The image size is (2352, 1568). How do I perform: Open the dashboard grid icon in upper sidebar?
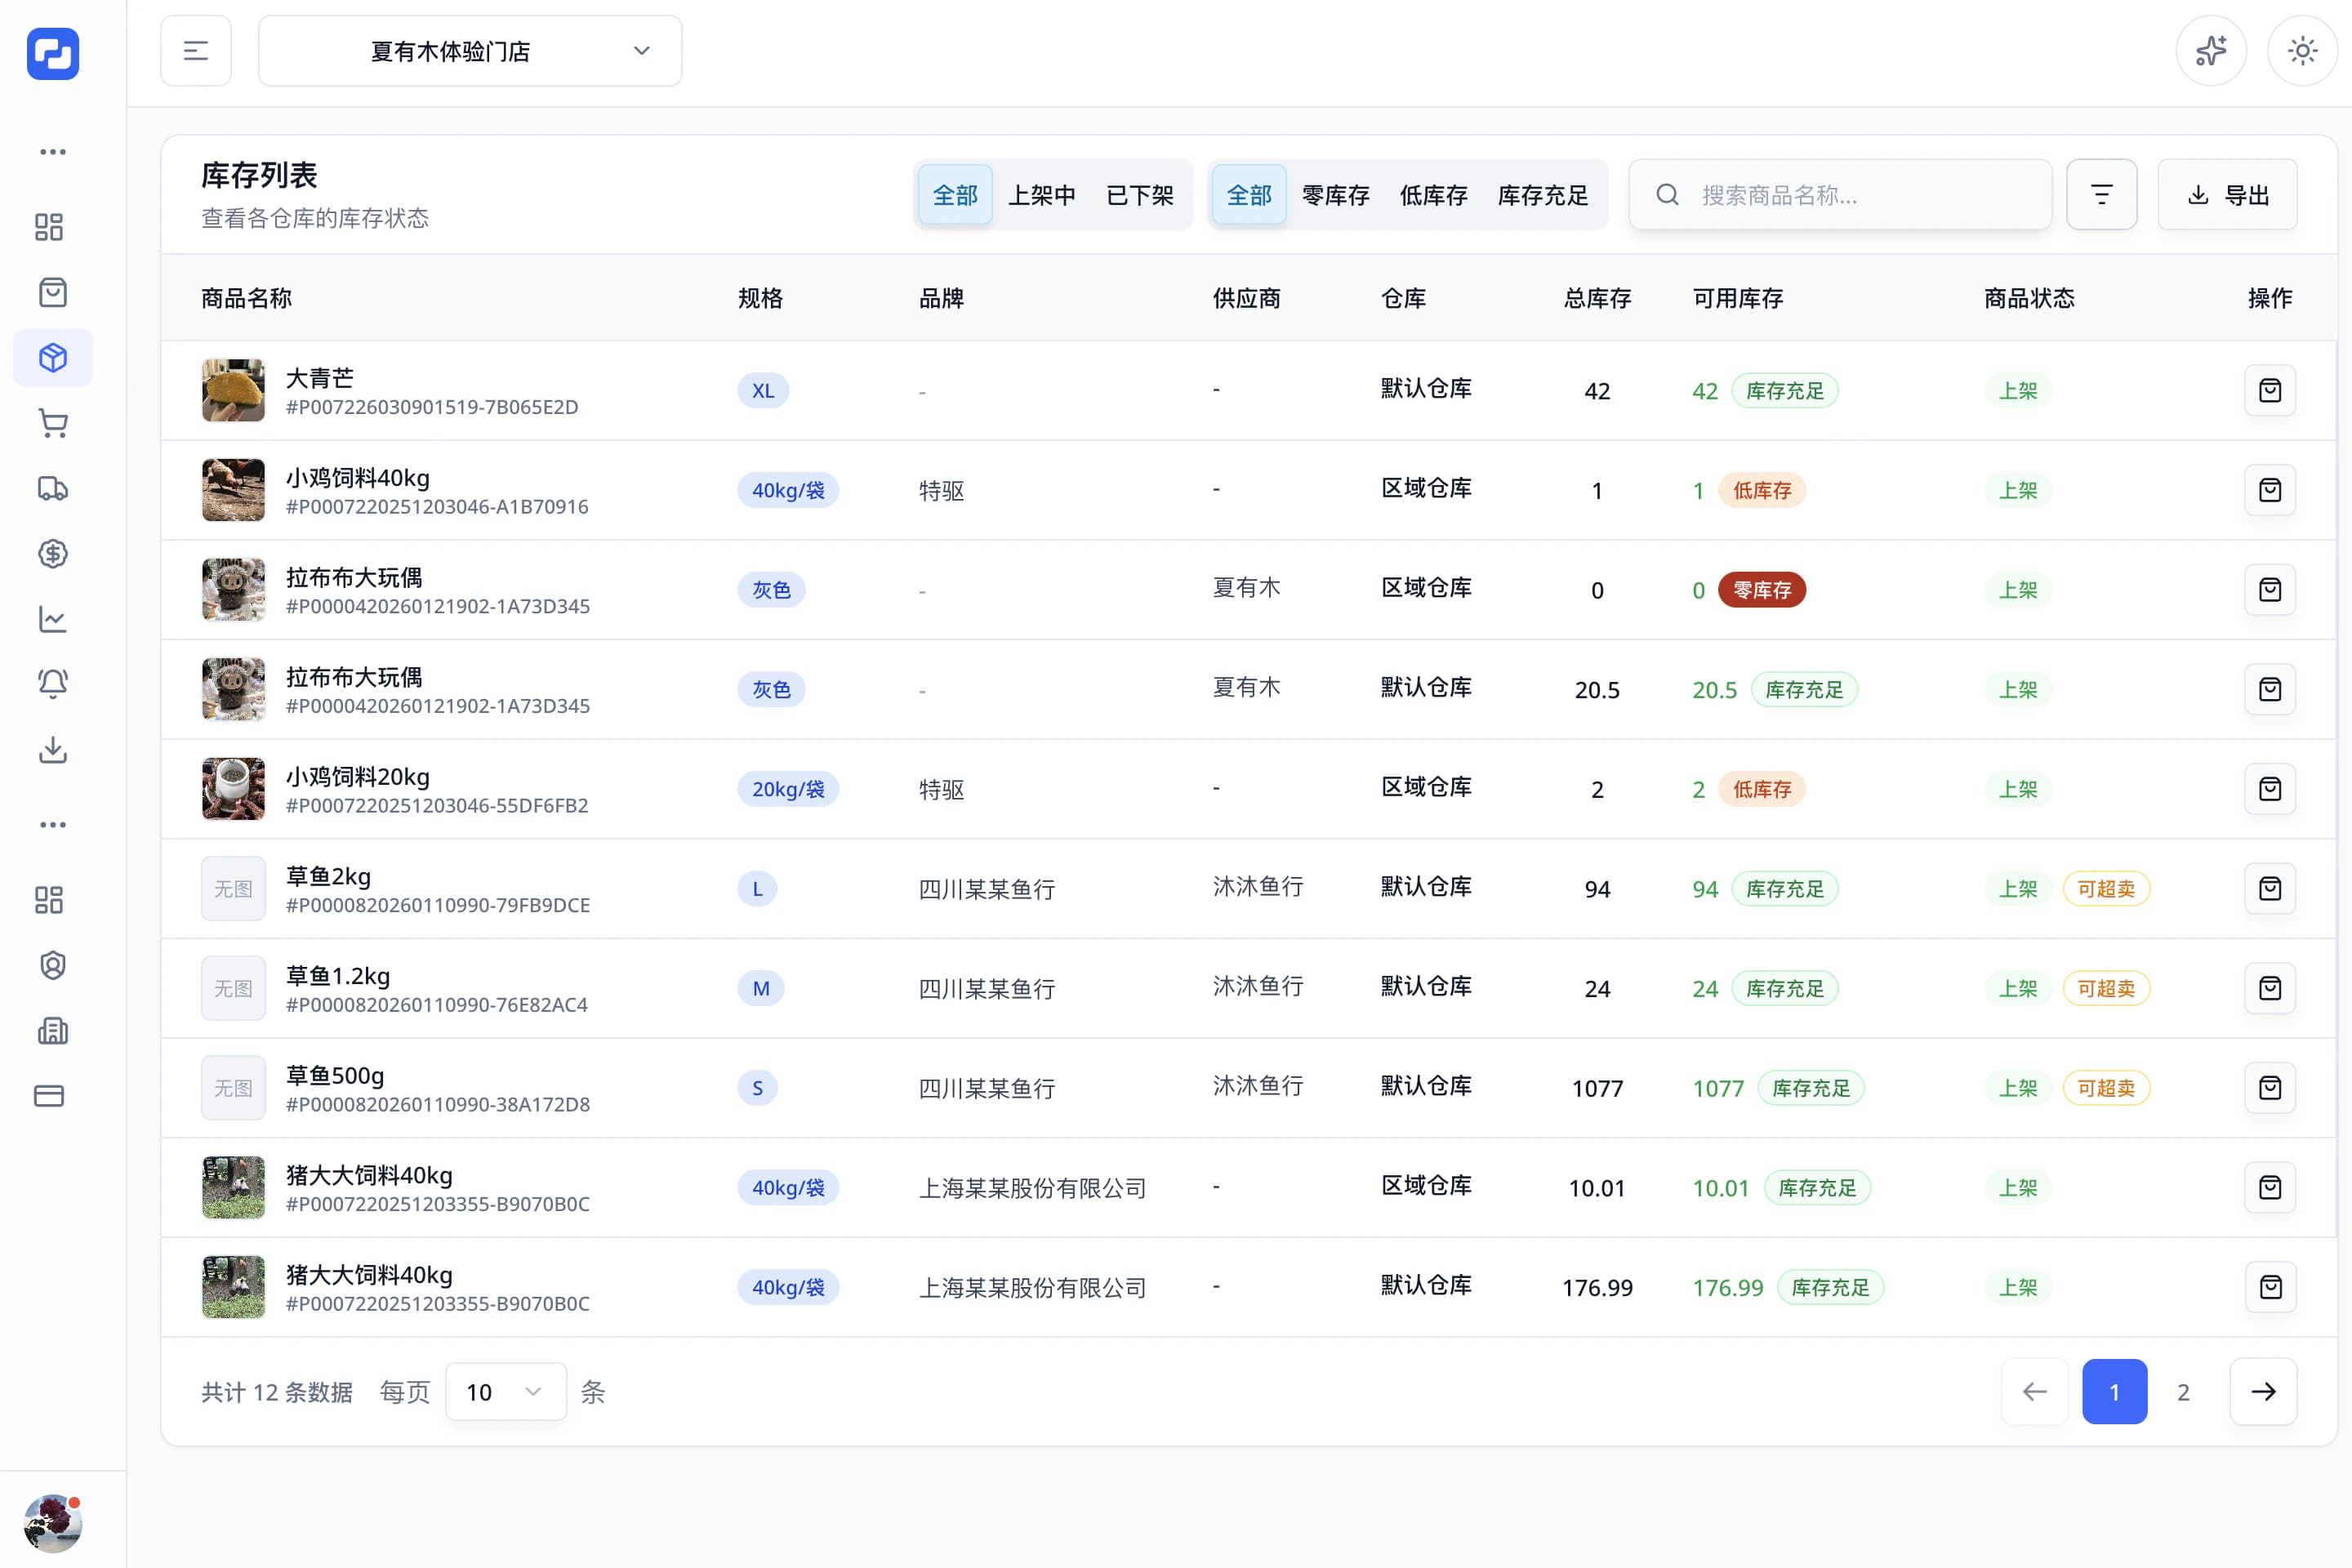point(49,227)
